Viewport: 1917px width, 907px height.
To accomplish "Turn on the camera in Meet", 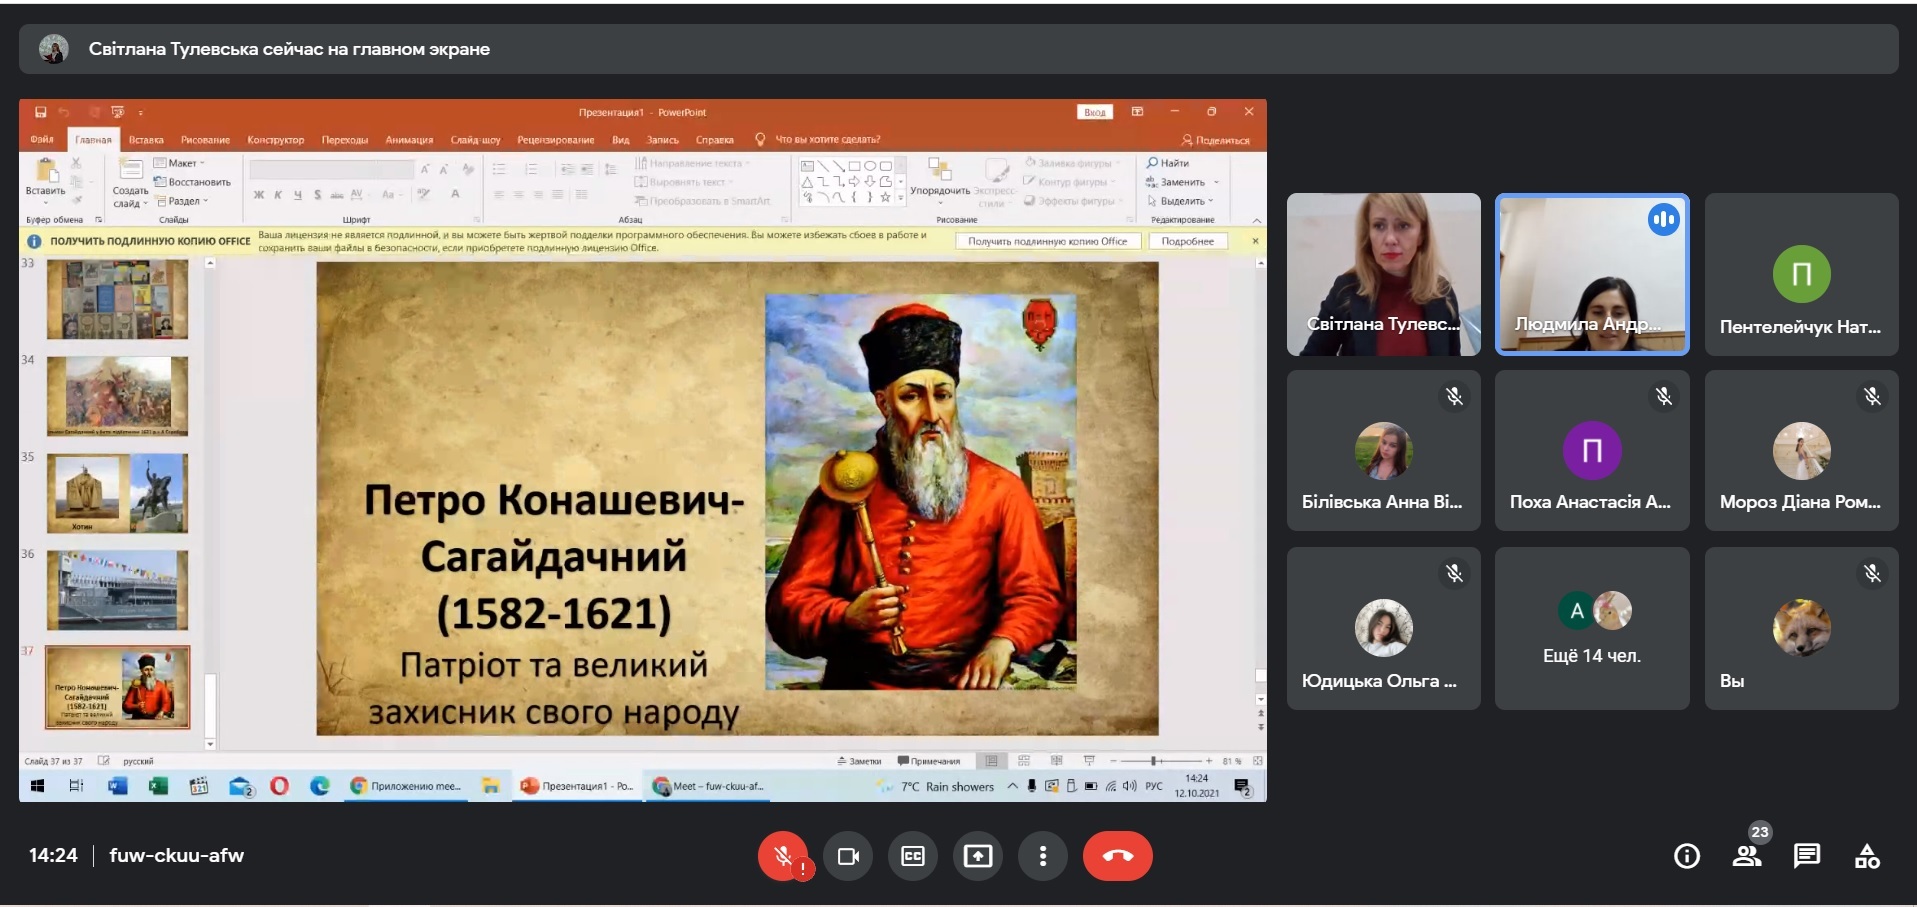I will pos(848,856).
